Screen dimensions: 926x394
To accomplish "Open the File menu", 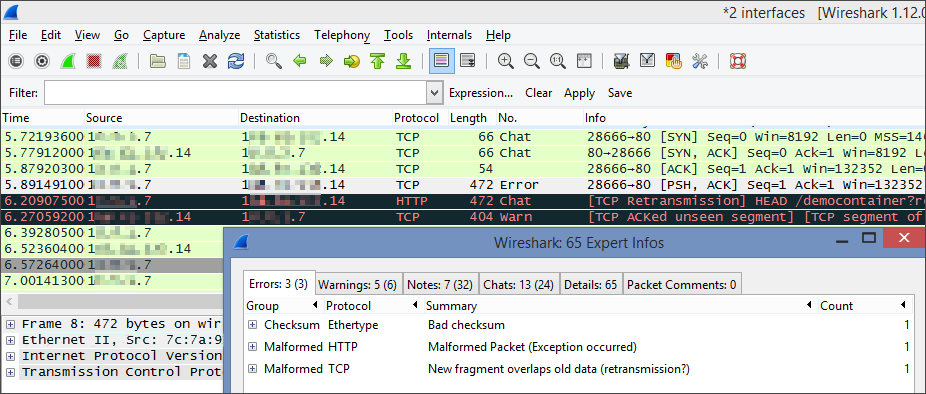I will point(18,35).
